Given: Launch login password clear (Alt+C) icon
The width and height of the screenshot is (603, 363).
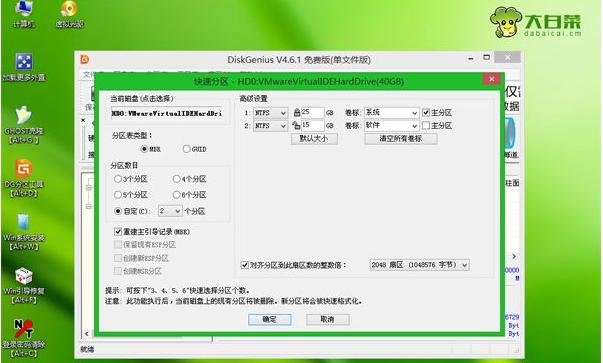Looking at the screenshot, I should click(24, 338).
